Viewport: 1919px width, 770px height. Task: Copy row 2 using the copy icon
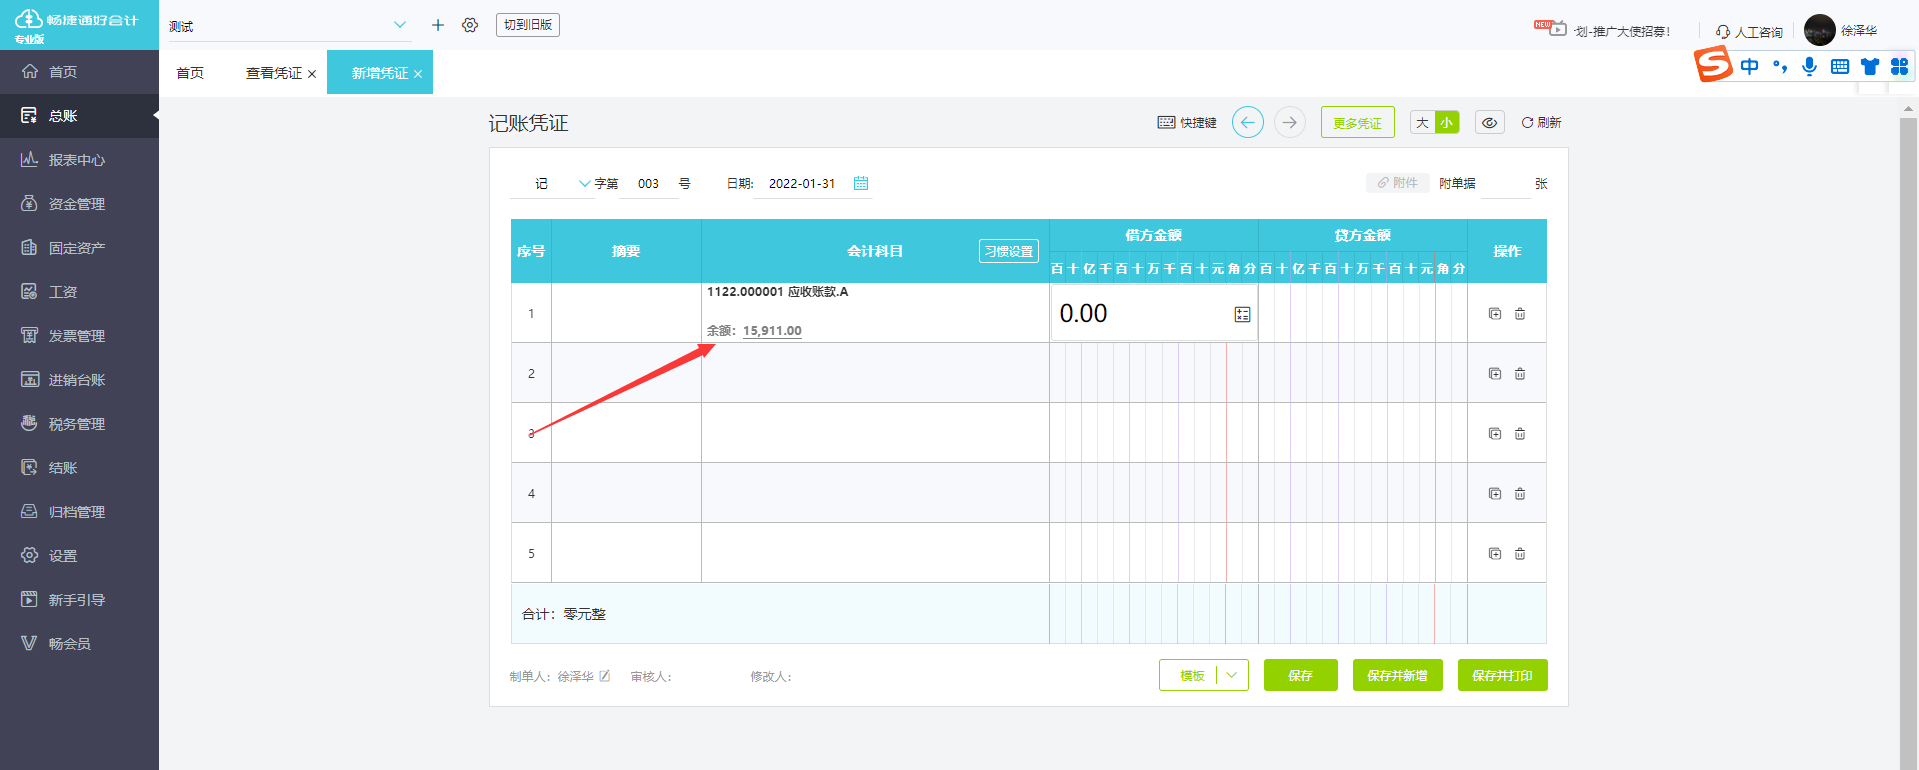1495,374
